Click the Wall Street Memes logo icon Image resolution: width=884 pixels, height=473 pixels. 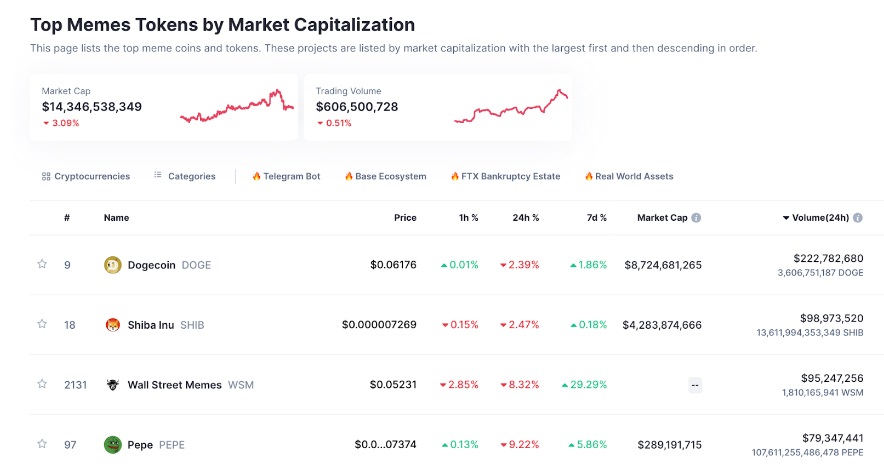[112, 385]
